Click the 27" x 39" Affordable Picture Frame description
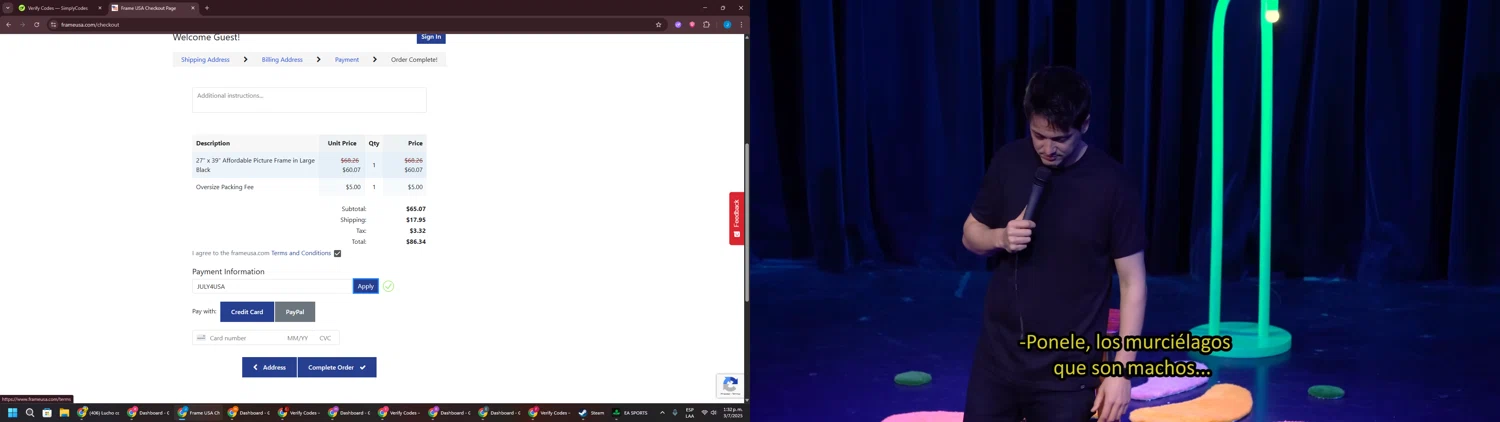 [x=255, y=165]
